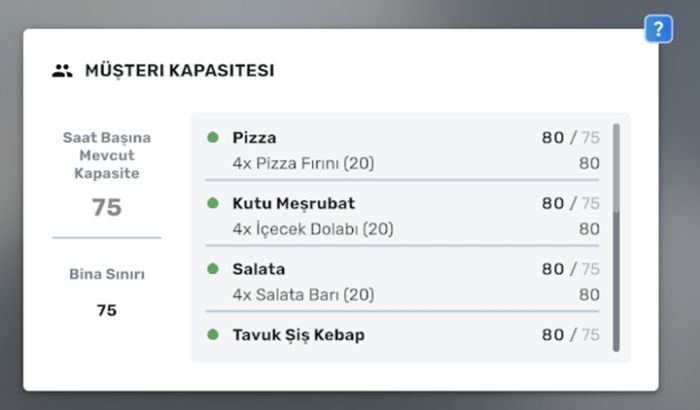Click the 80 / 75 figure for Pizza
The width and height of the screenshot is (700, 410).
pos(570,138)
